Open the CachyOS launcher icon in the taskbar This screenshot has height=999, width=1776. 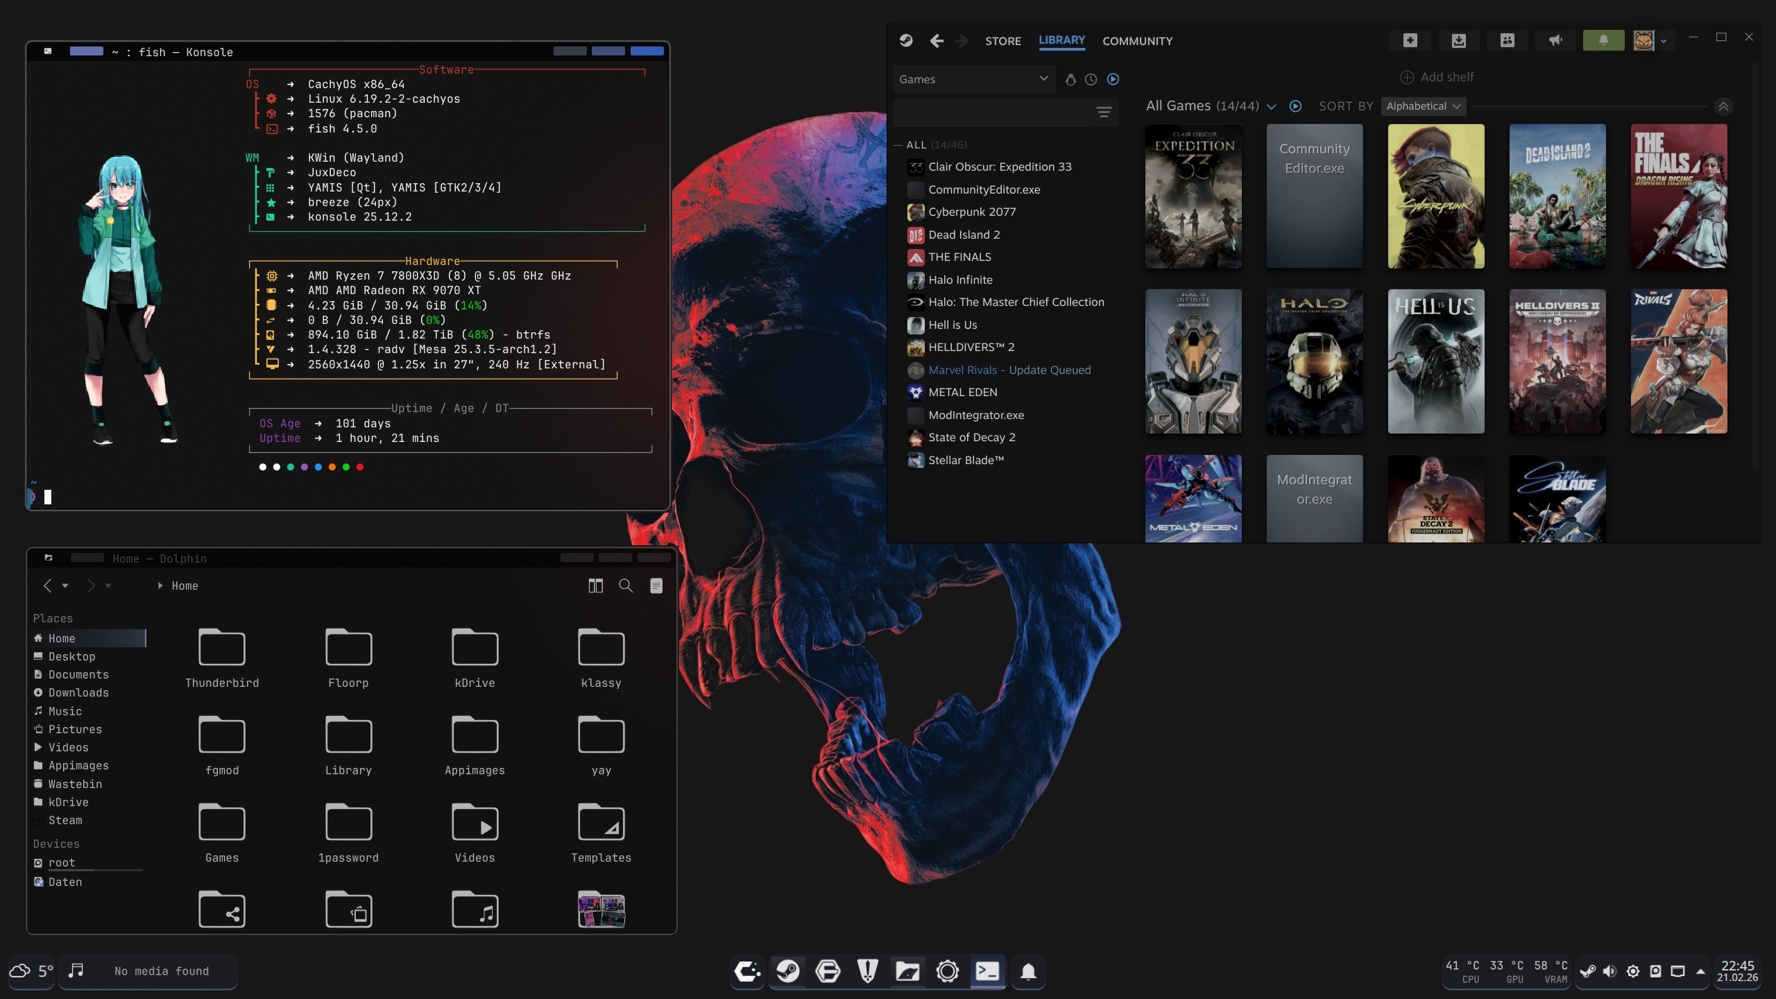tap(747, 971)
